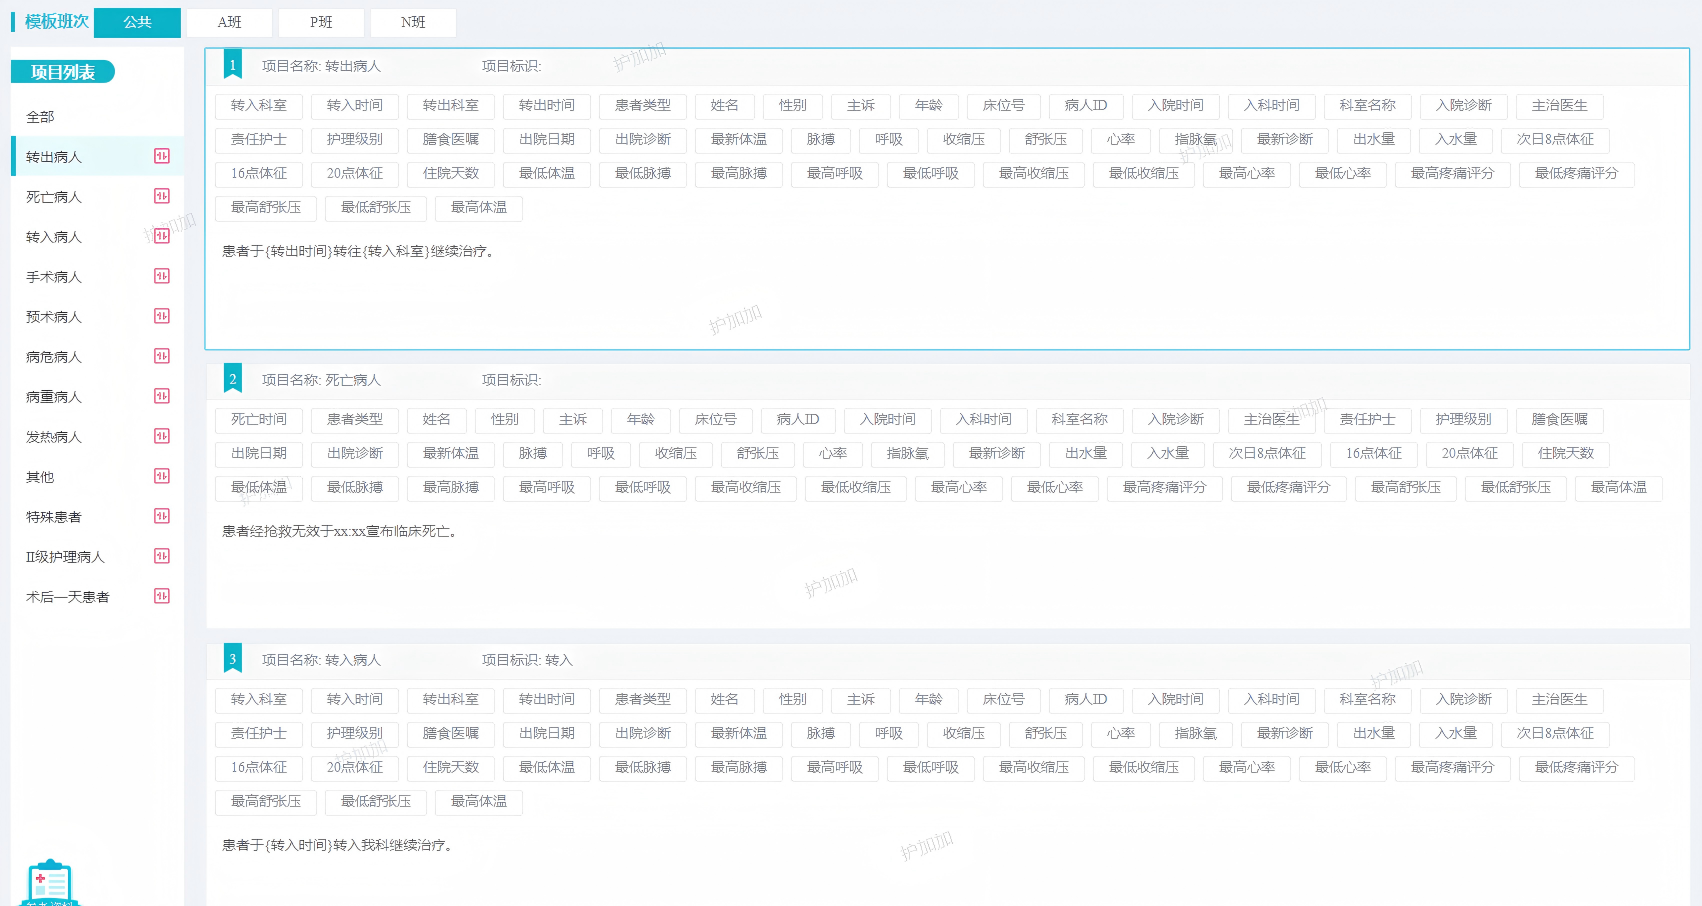Click the sort icon beside 特殊患者
Image resolution: width=1702 pixels, height=906 pixels.
[x=162, y=516]
